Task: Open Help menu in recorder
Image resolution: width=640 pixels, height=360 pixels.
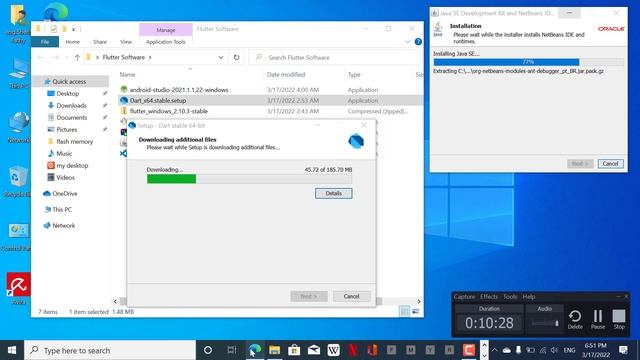Action: (x=529, y=297)
